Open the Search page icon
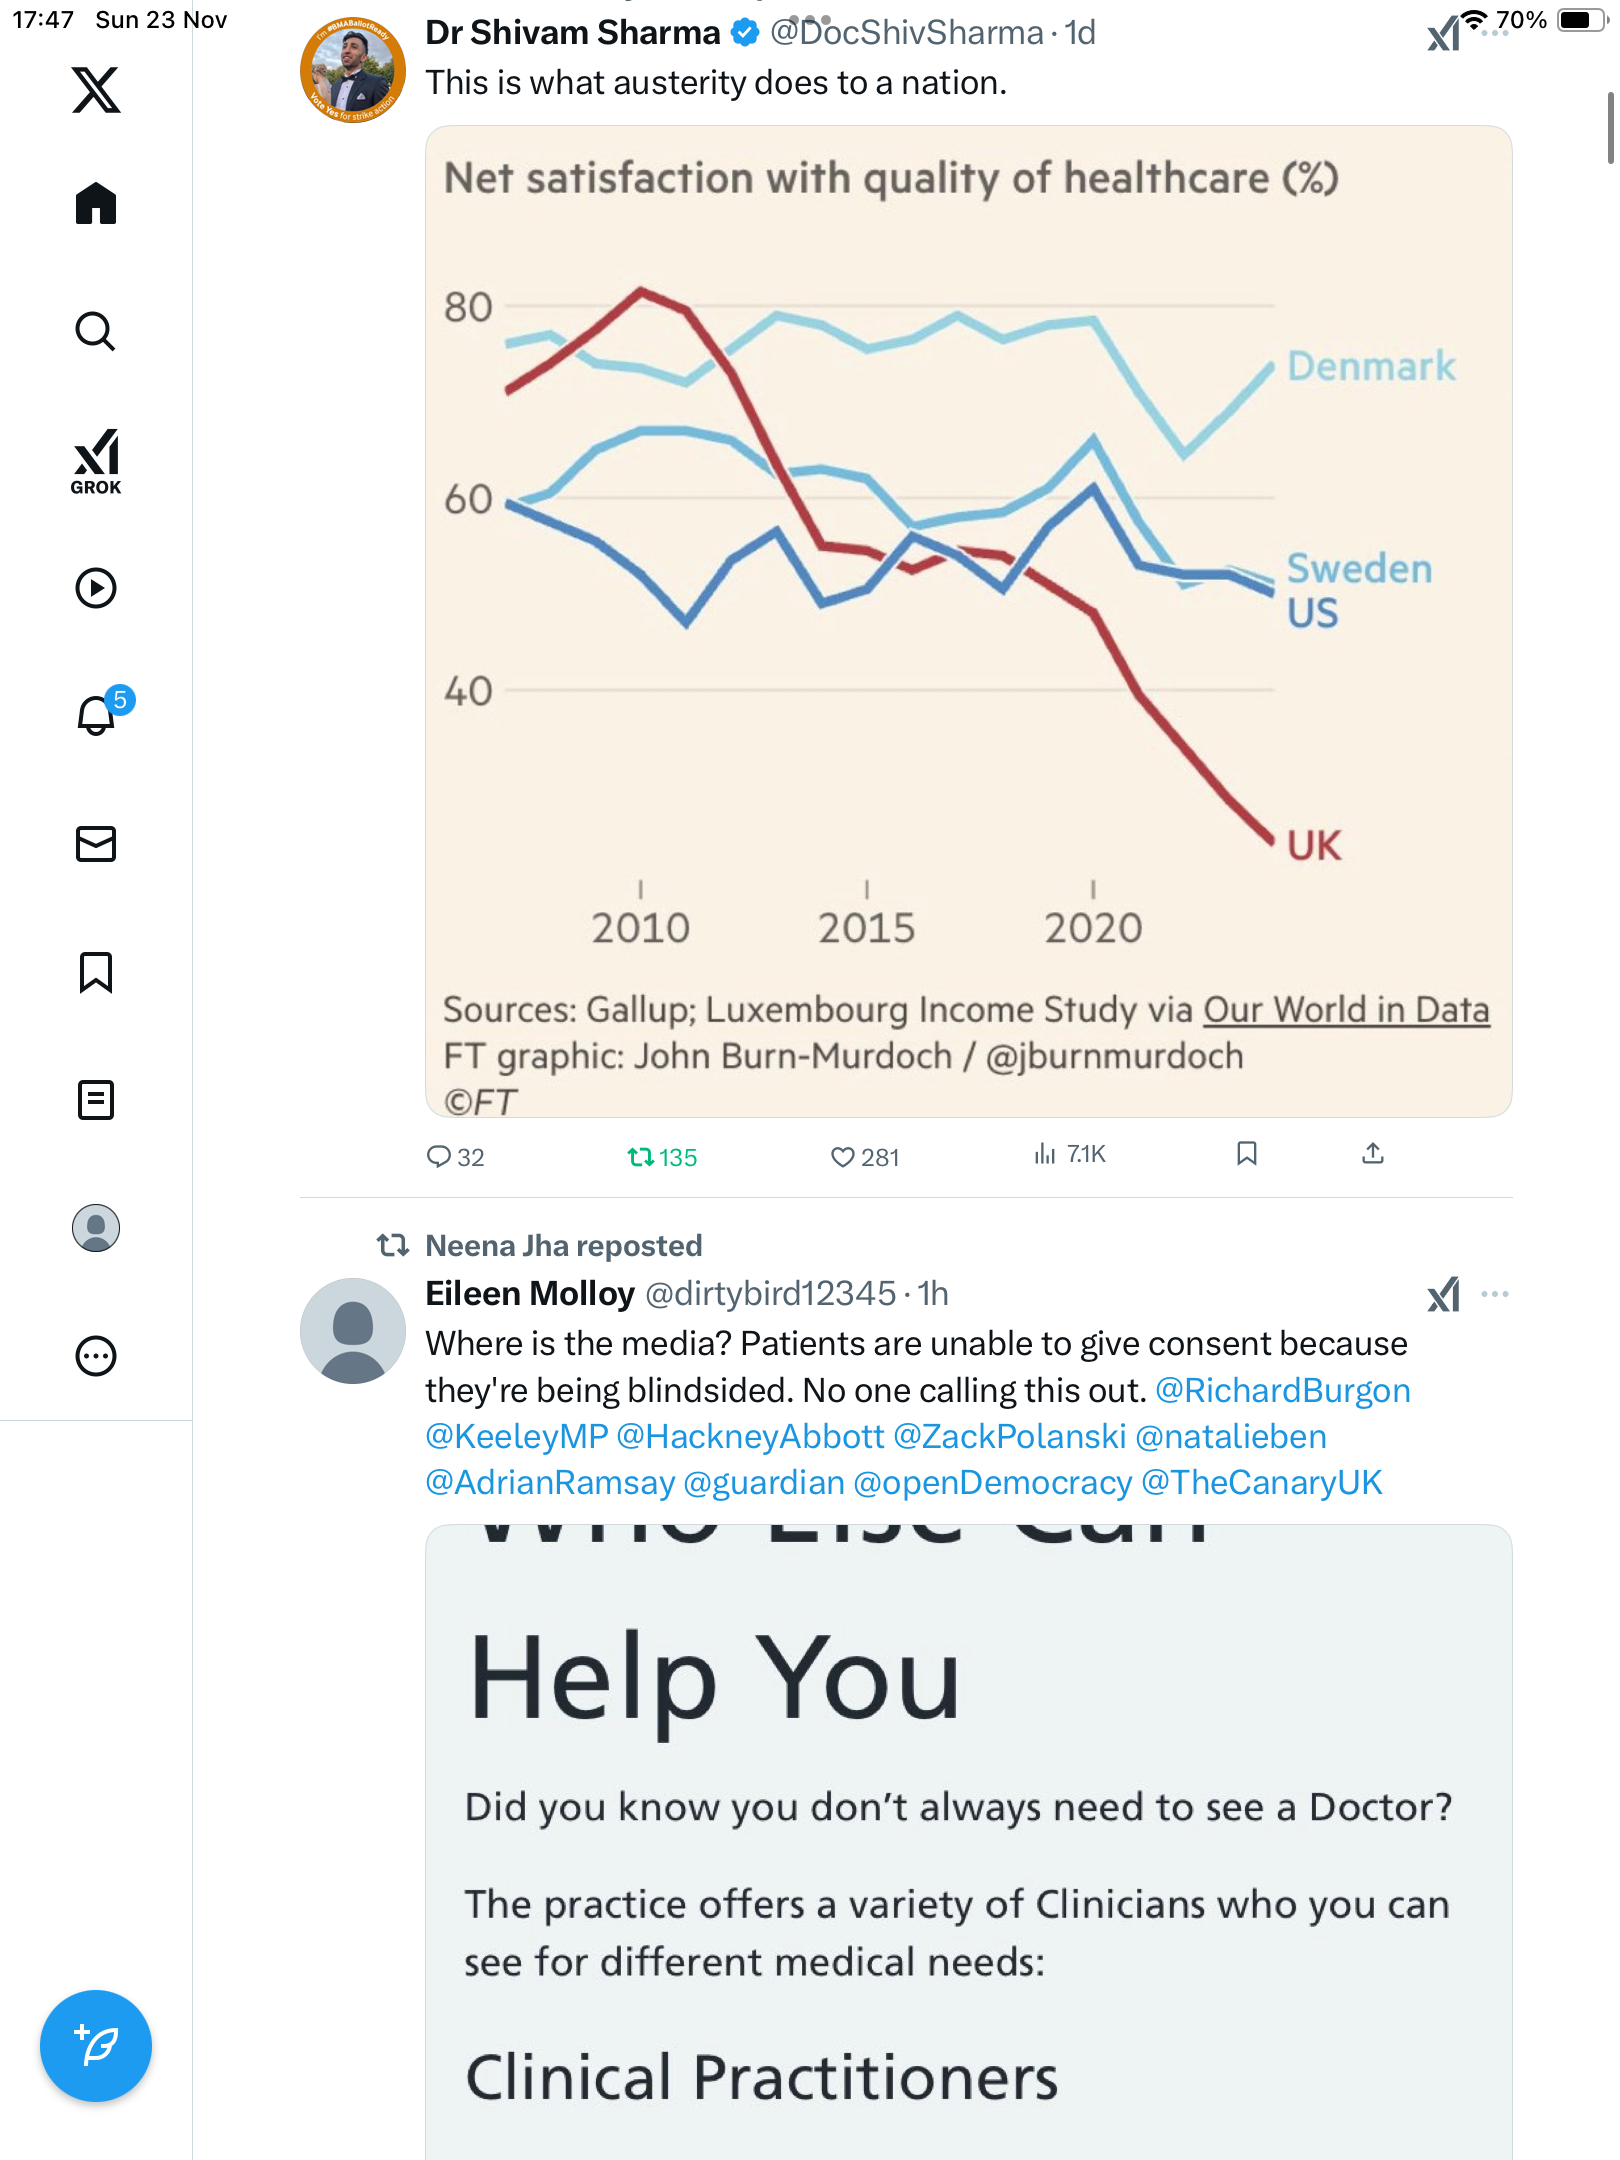The height and width of the screenshot is (2160, 1620). (x=96, y=331)
